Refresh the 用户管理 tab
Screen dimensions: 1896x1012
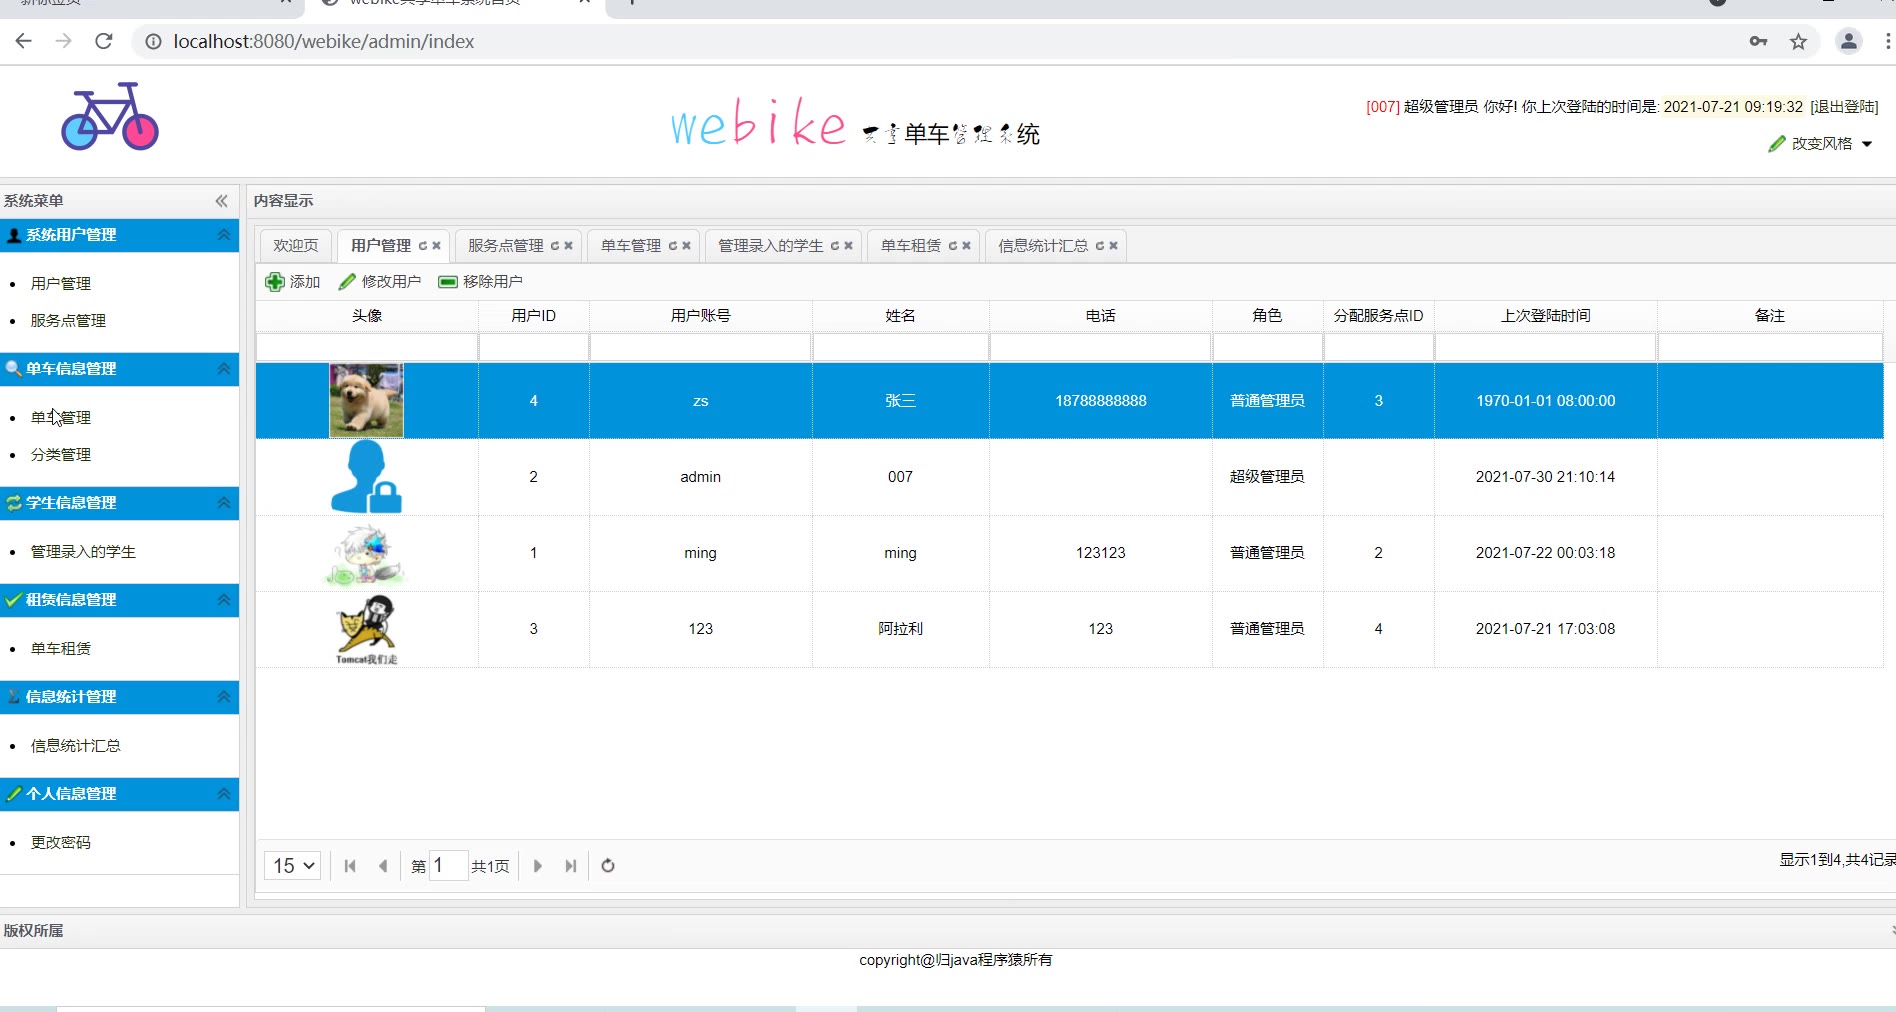pos(423,246)
